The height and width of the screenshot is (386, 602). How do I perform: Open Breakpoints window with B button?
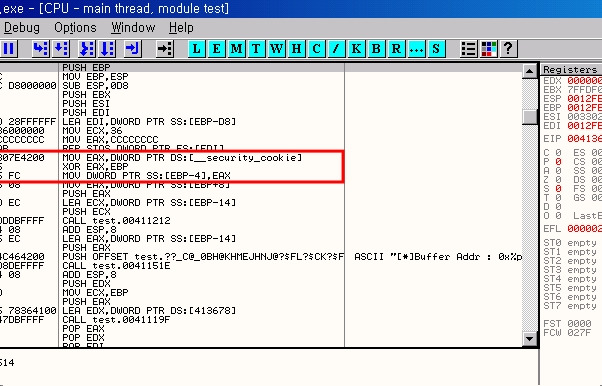click(376, 49)
